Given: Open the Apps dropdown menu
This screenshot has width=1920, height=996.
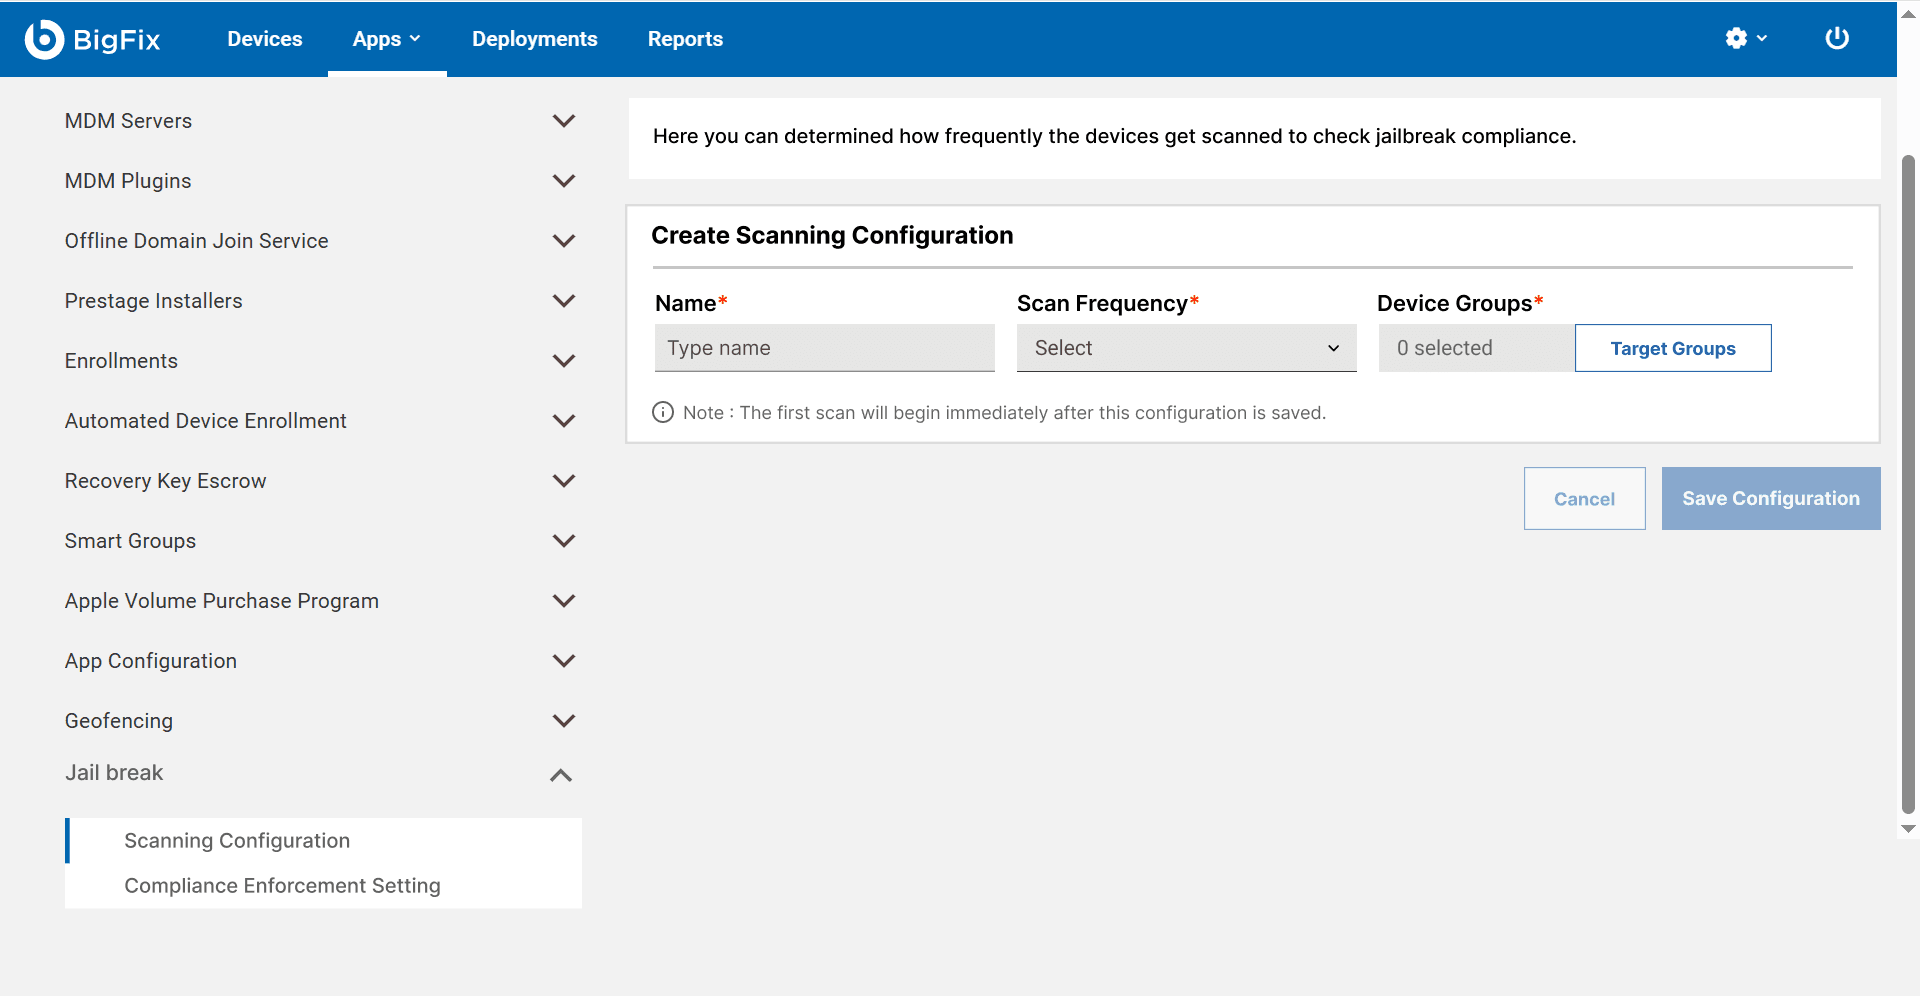Looking at the screenshot, I should [387, 39].
